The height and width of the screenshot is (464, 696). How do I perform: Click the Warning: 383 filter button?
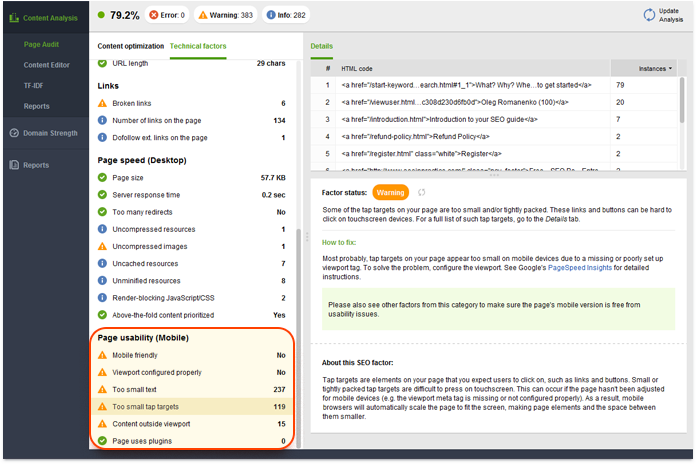tap(226, 15)
